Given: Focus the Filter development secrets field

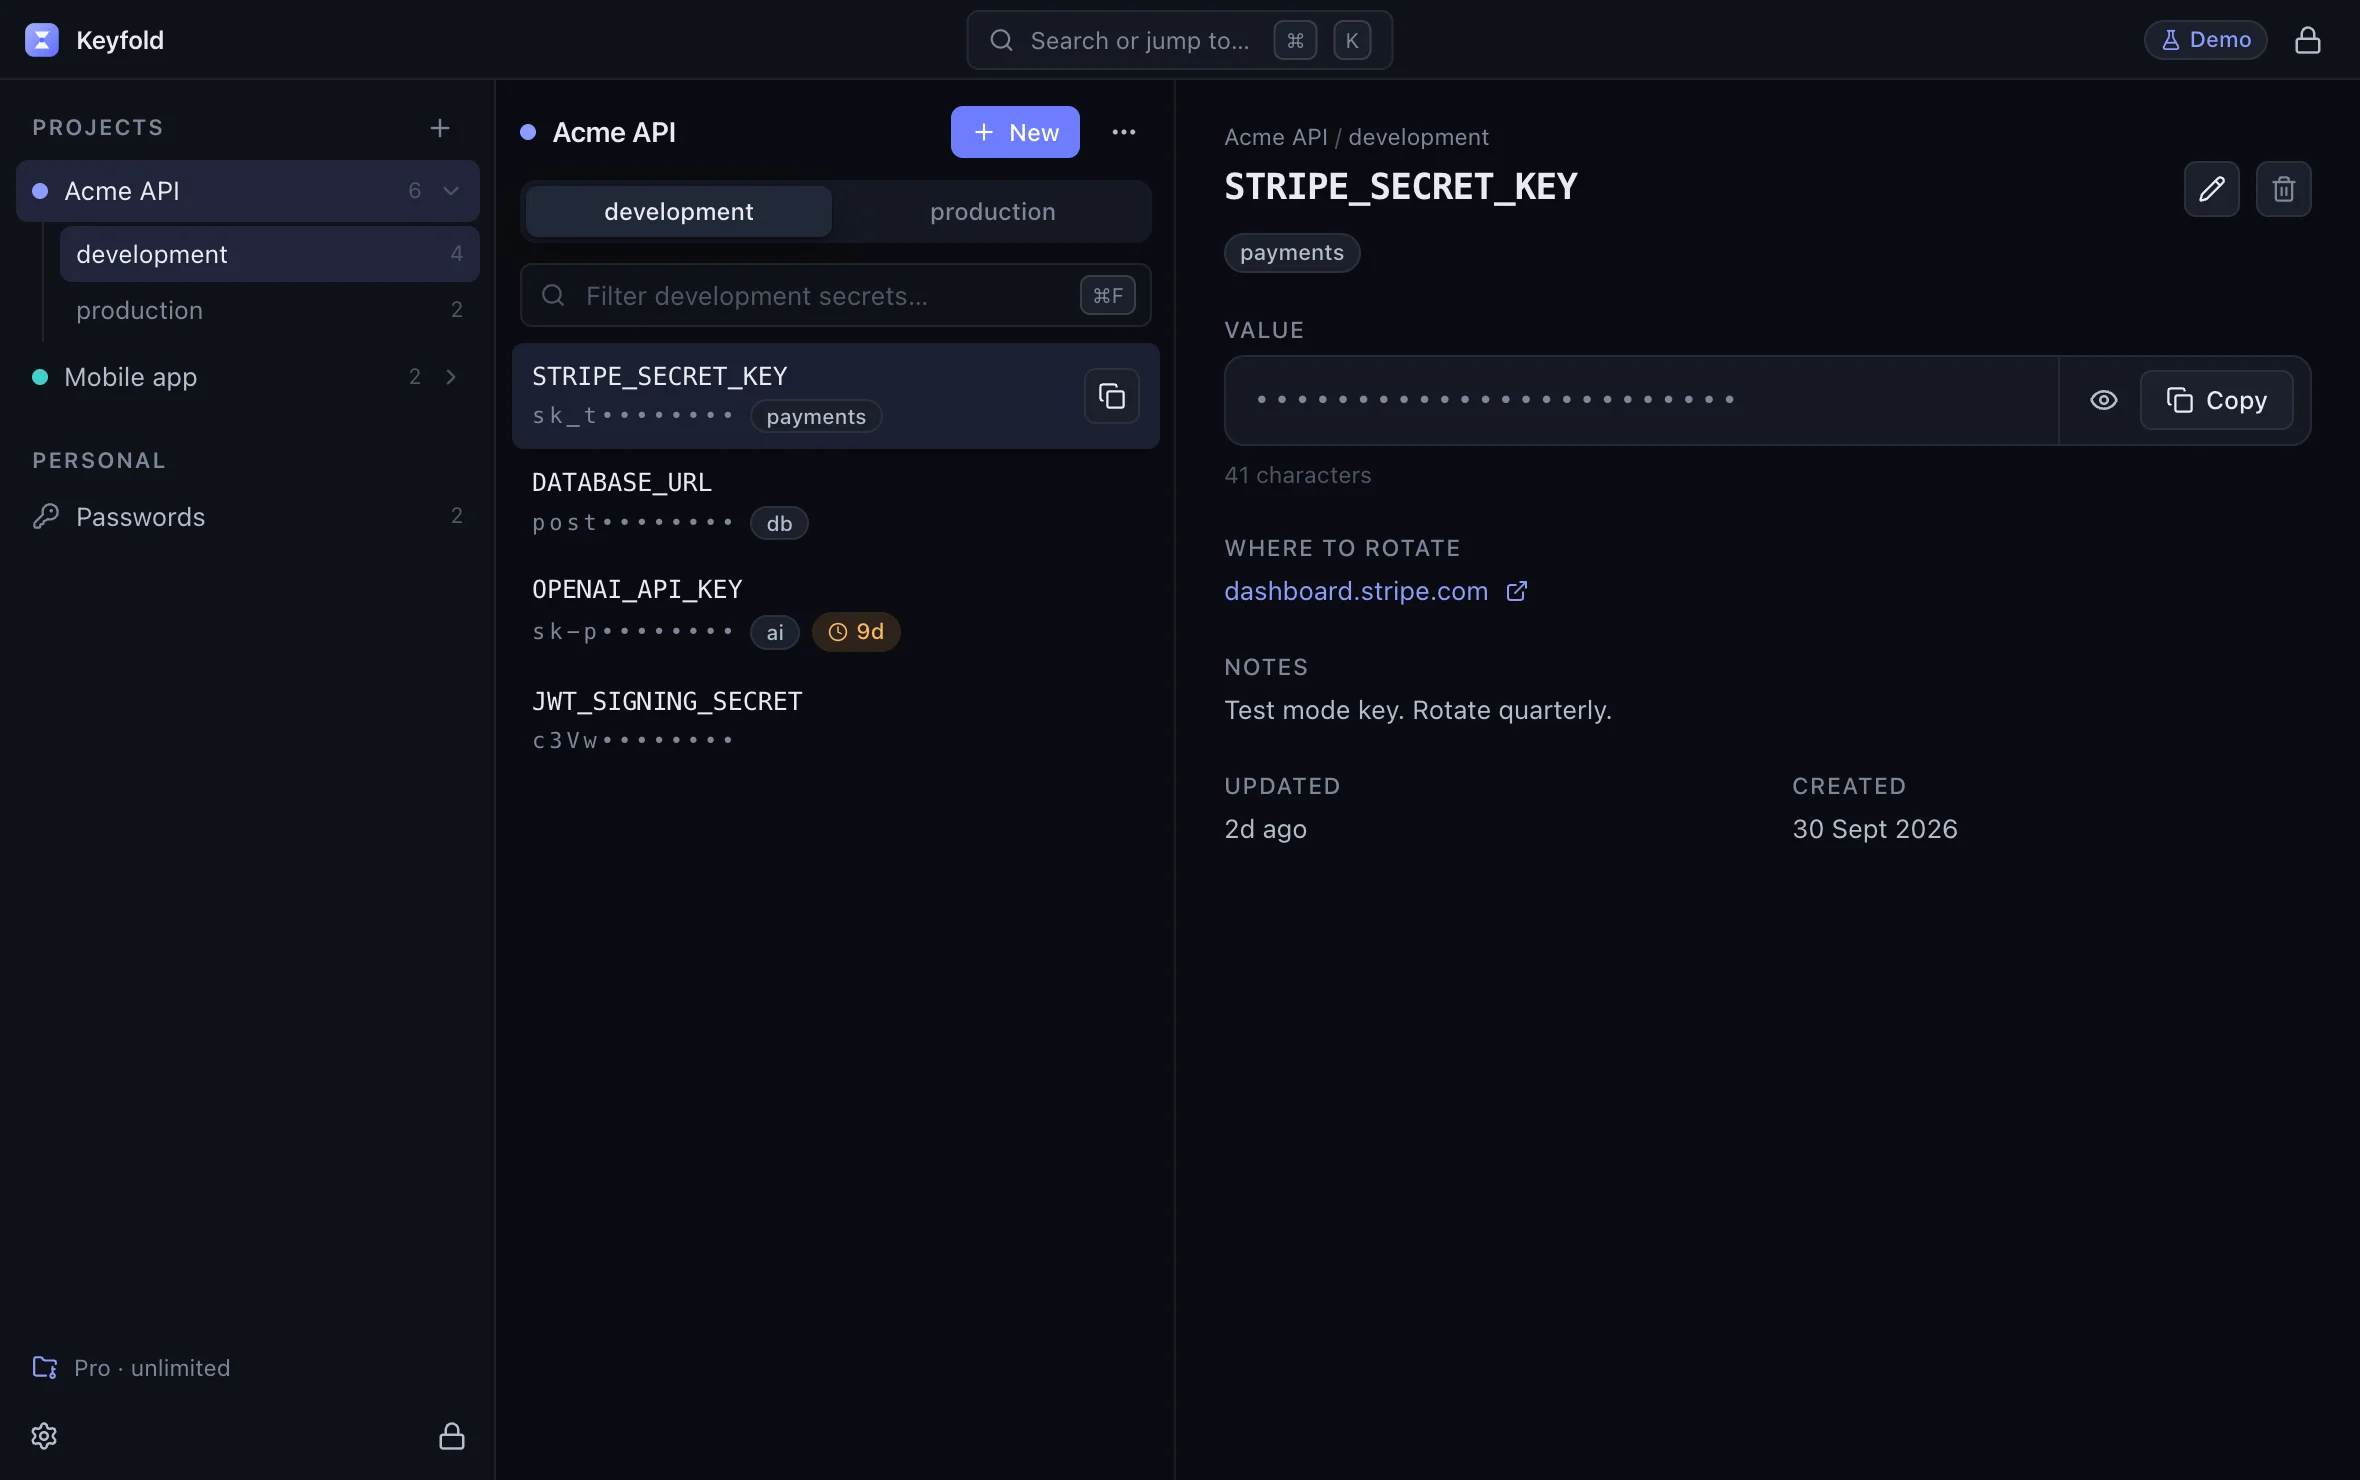Looking at the screenshot, I should (x=836, y=295).
